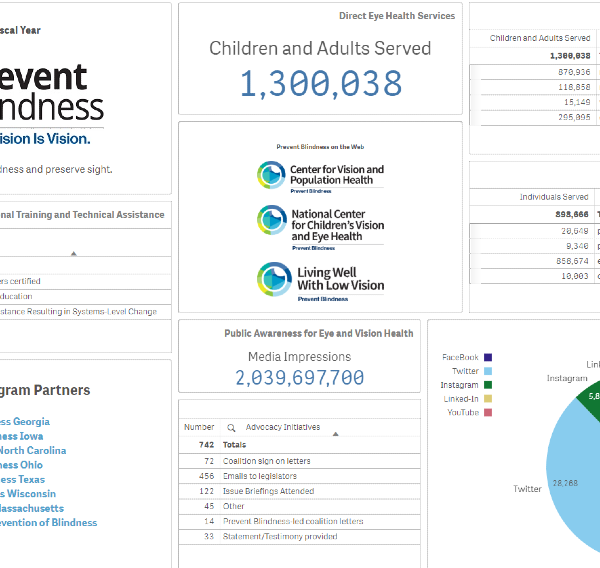
Task: Click the Media Impressions value 2,039,697,700
Action: 299,378
